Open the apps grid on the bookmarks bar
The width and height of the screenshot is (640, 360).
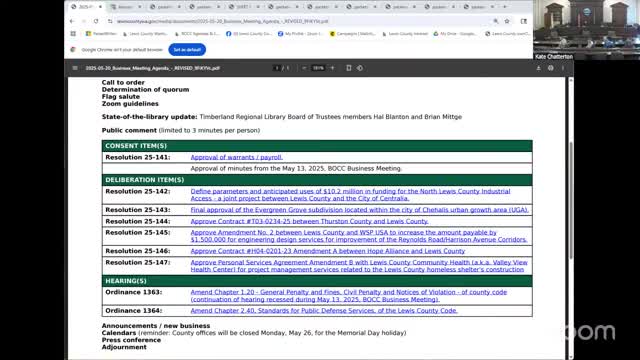(73, 34)
